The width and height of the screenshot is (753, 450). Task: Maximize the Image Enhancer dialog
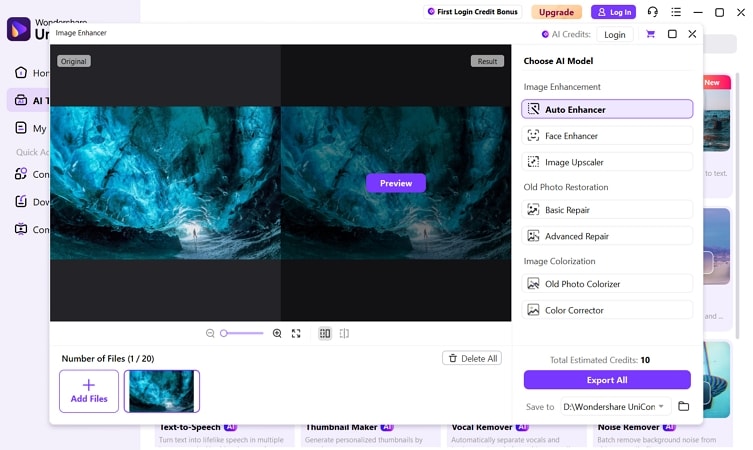pos(672,34)
